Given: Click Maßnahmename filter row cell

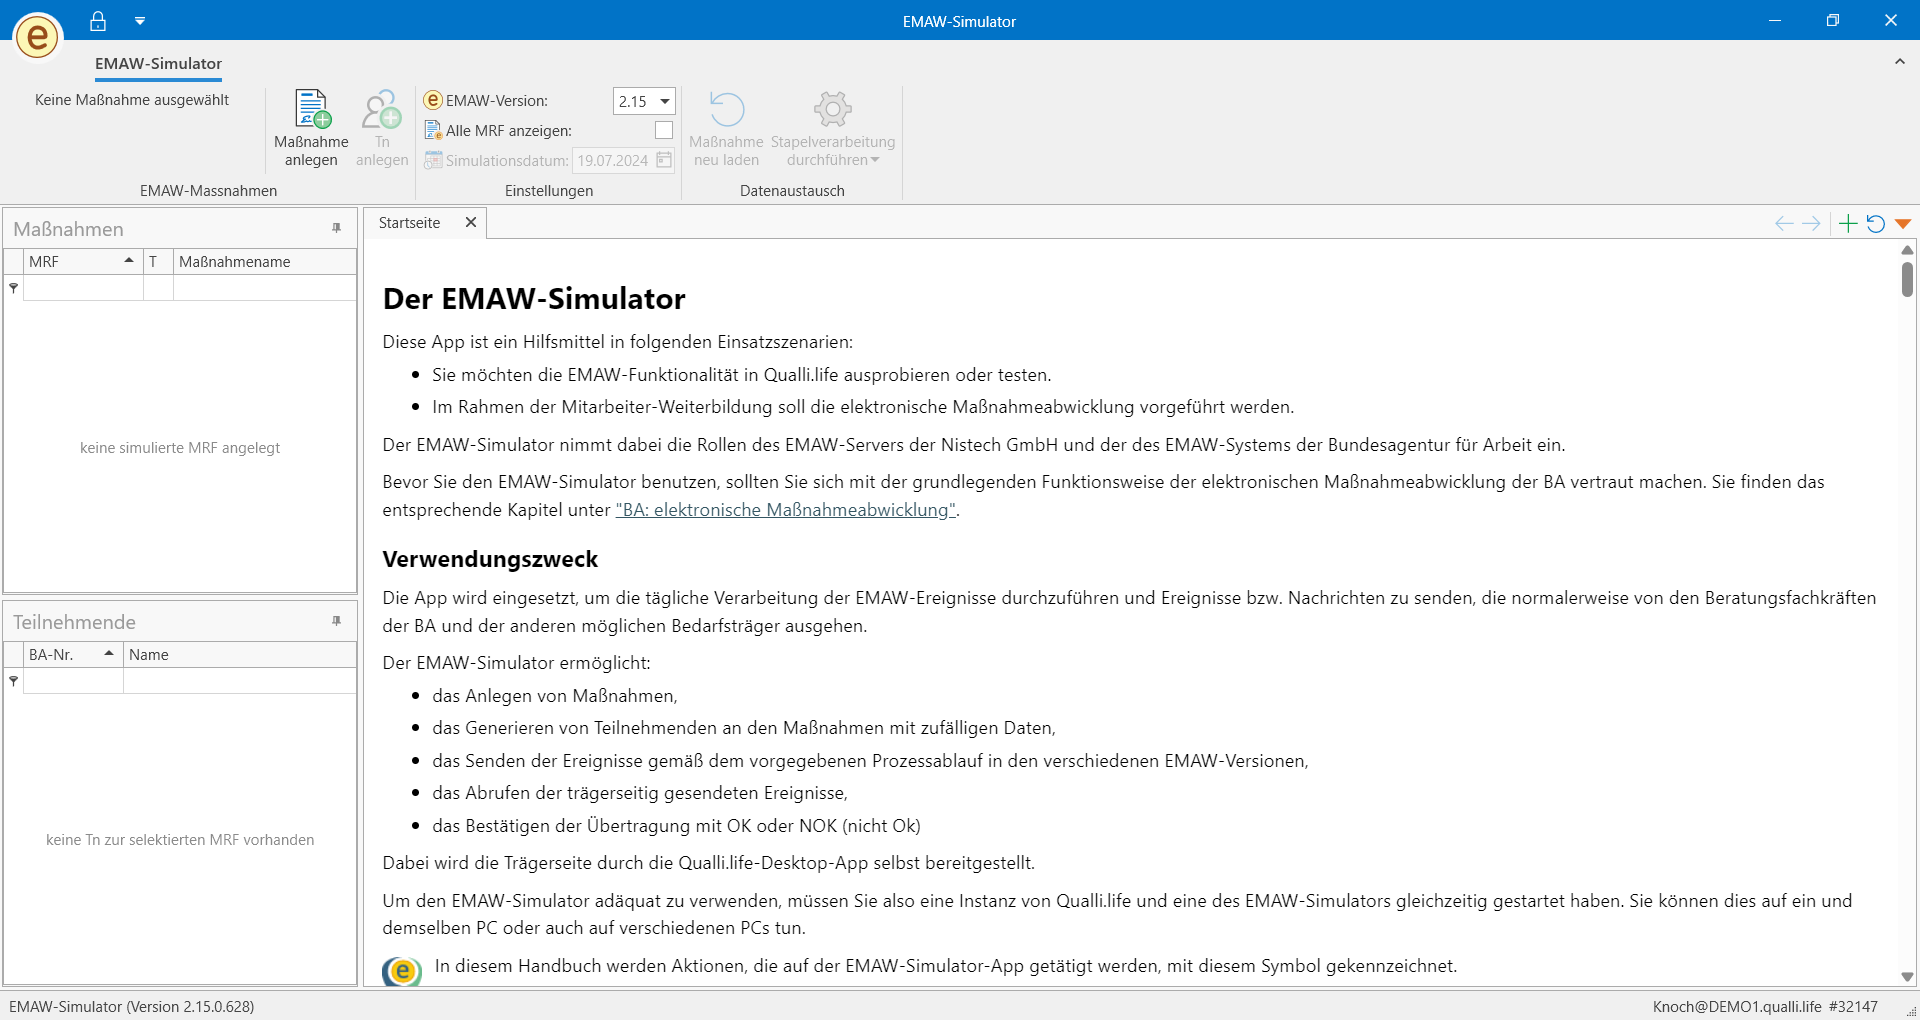Looking at the screenshot, I should (265, 288).
